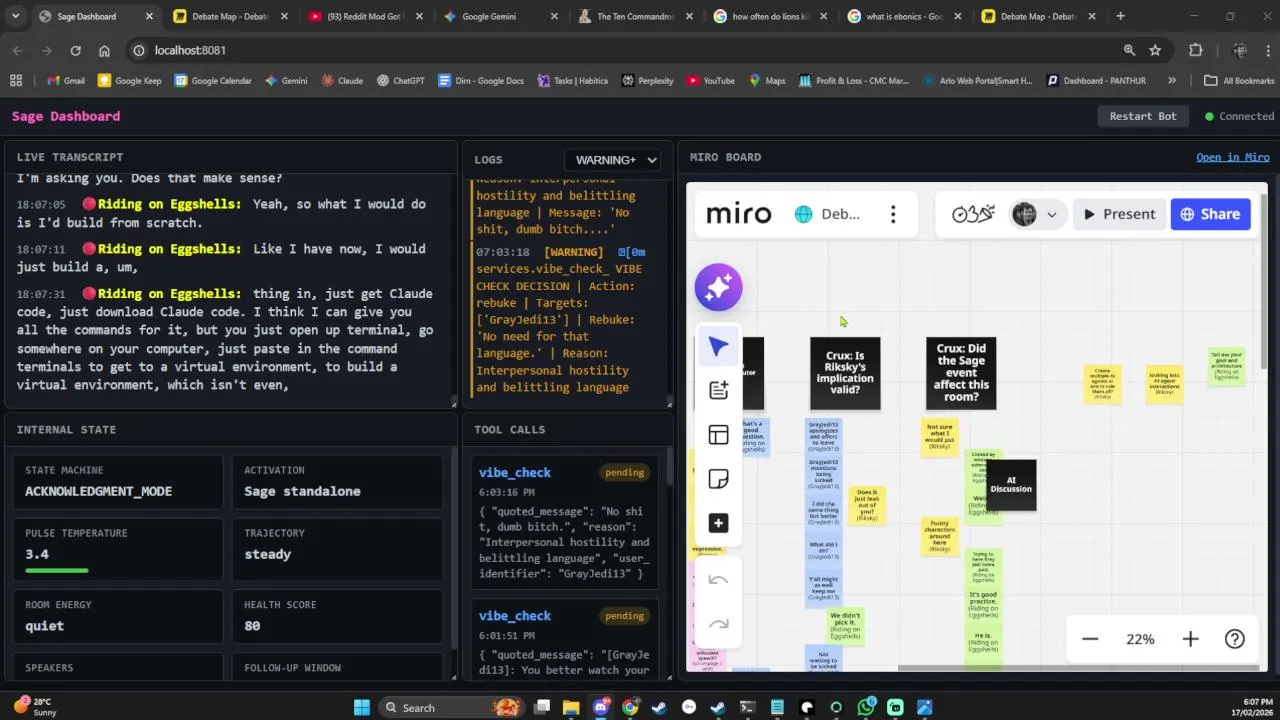1280x720 pixels.
Task: Open the Chrome zoom magnifier icon
Action: [x=1129, y=50]
